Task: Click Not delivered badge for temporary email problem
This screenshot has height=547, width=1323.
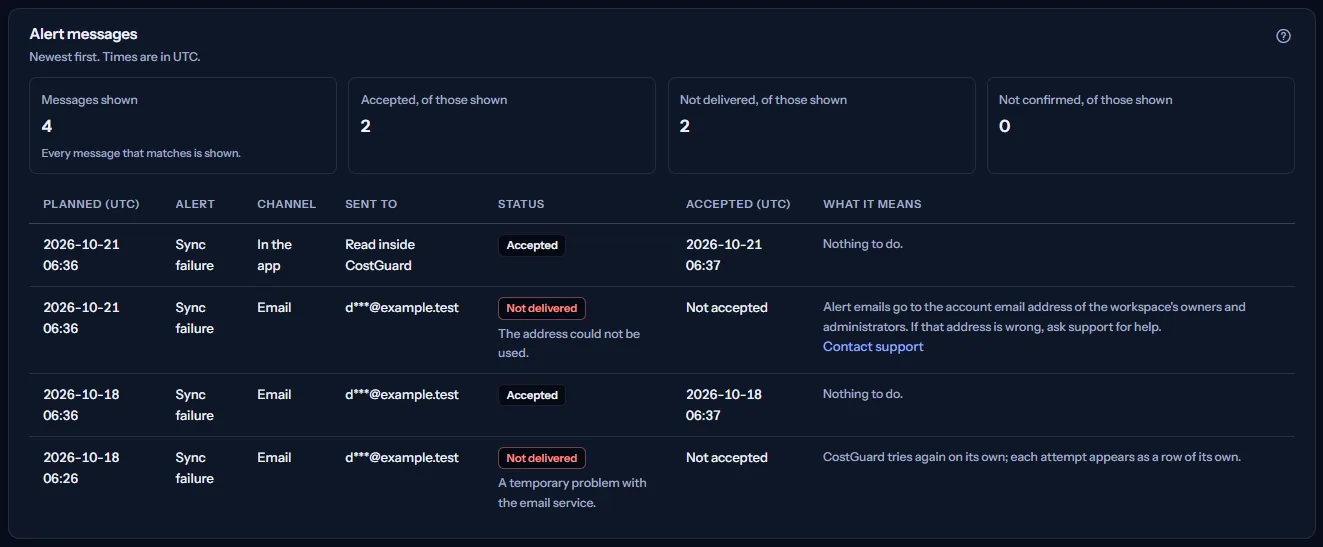Action: 542,458
